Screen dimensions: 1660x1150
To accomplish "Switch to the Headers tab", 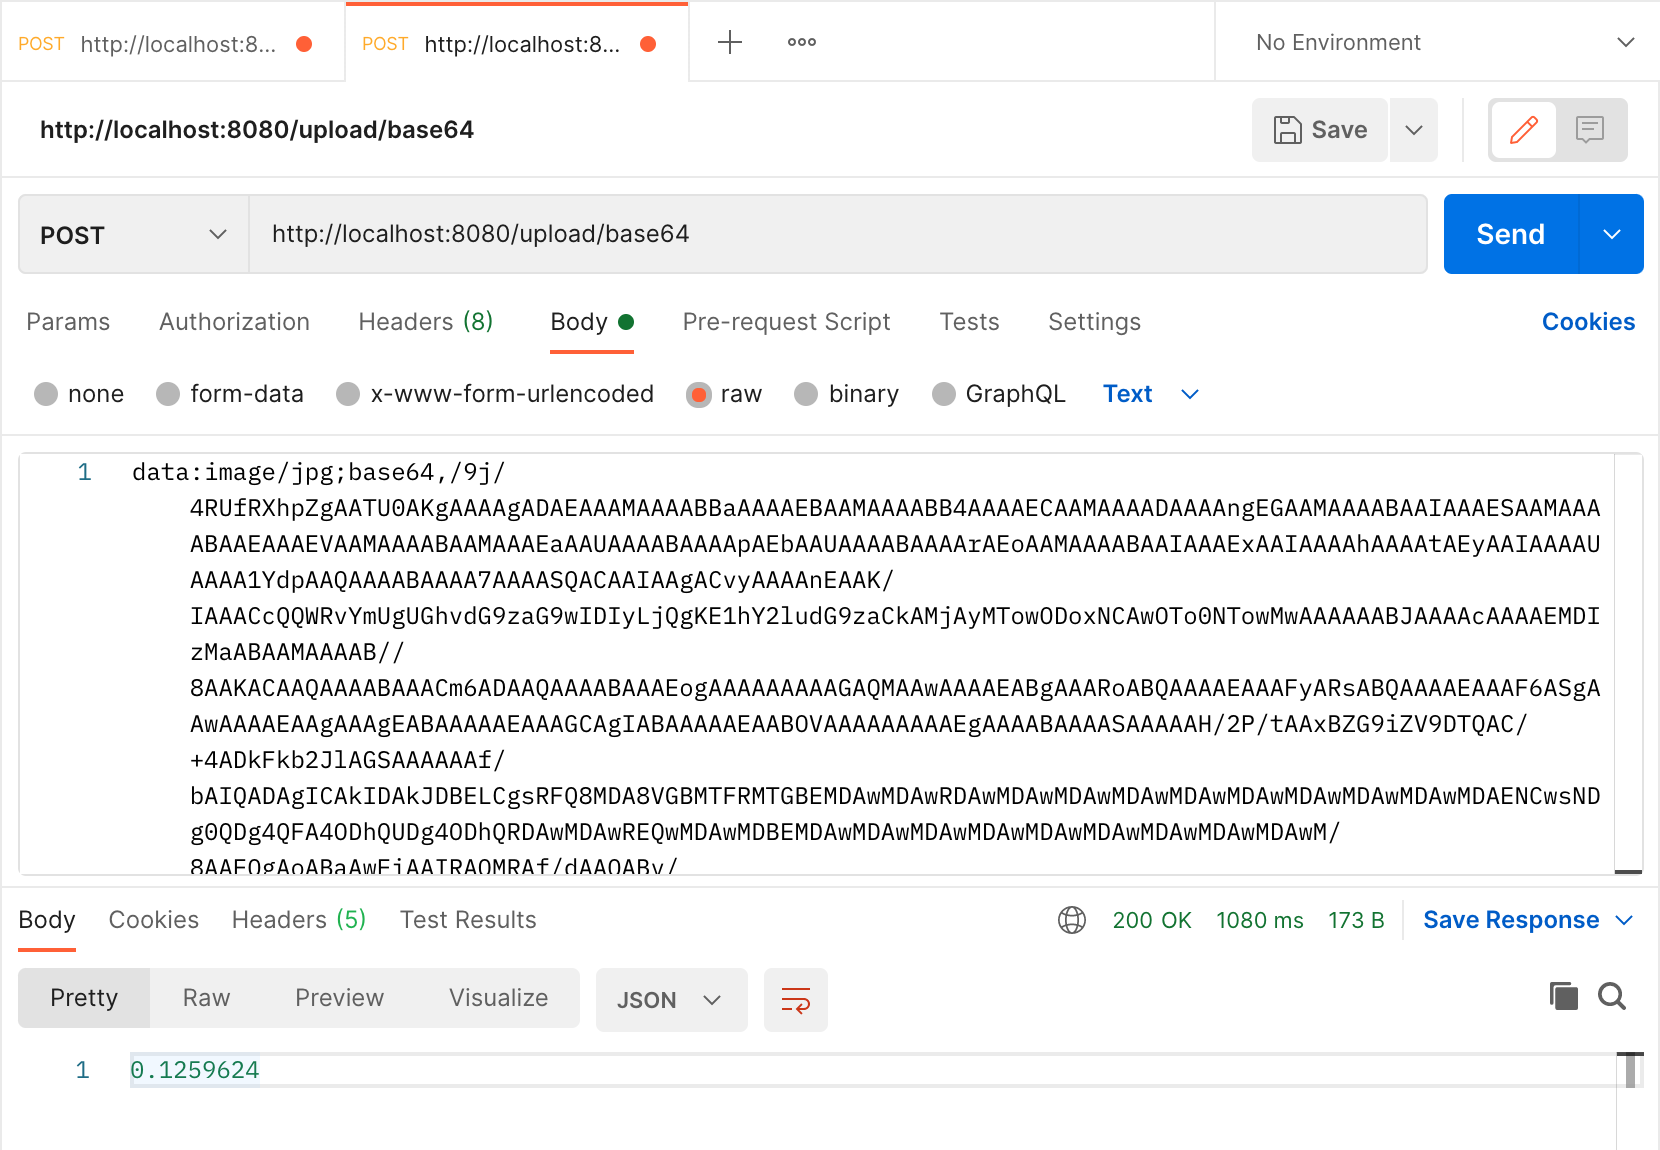I will [x=424, y=322].
